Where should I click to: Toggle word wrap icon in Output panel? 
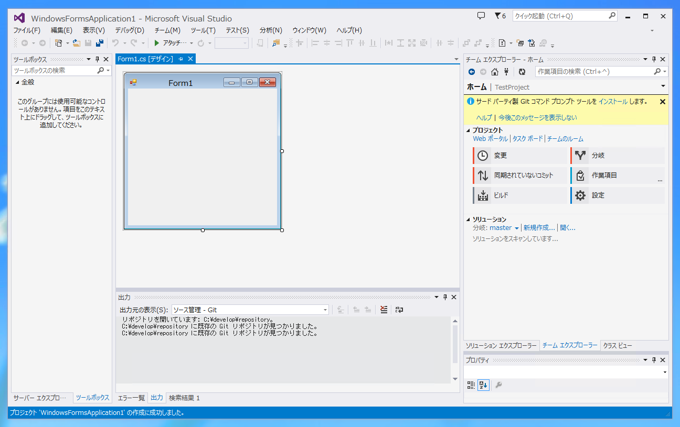coord(399,310)
